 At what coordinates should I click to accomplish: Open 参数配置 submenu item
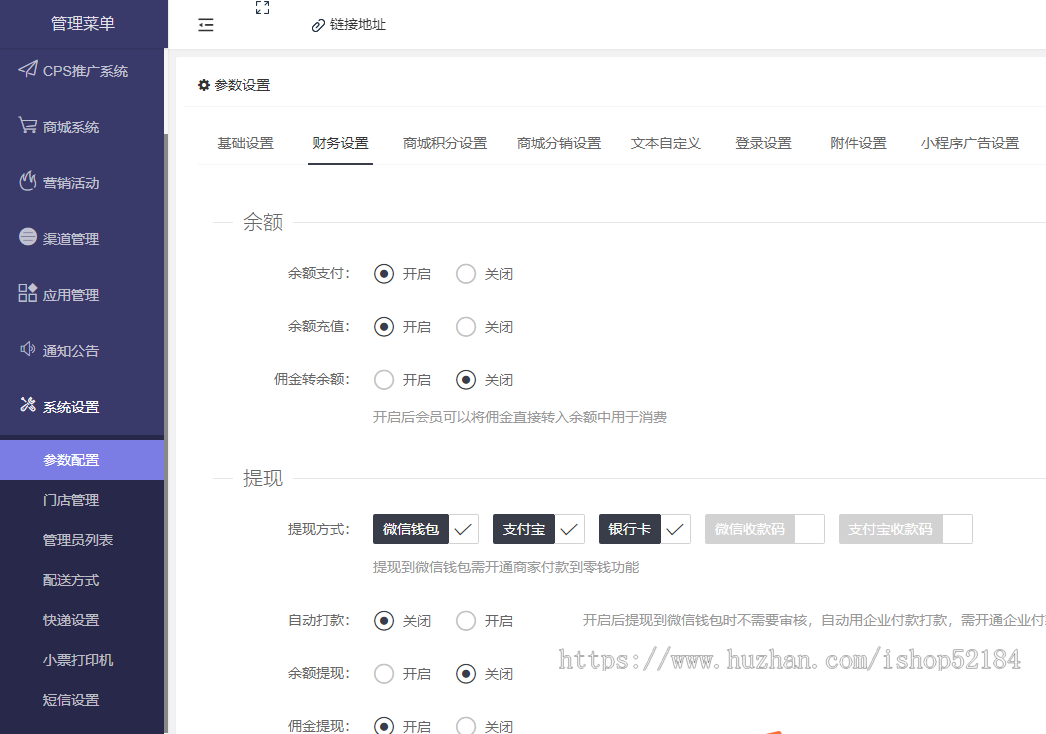click(82, 460)
